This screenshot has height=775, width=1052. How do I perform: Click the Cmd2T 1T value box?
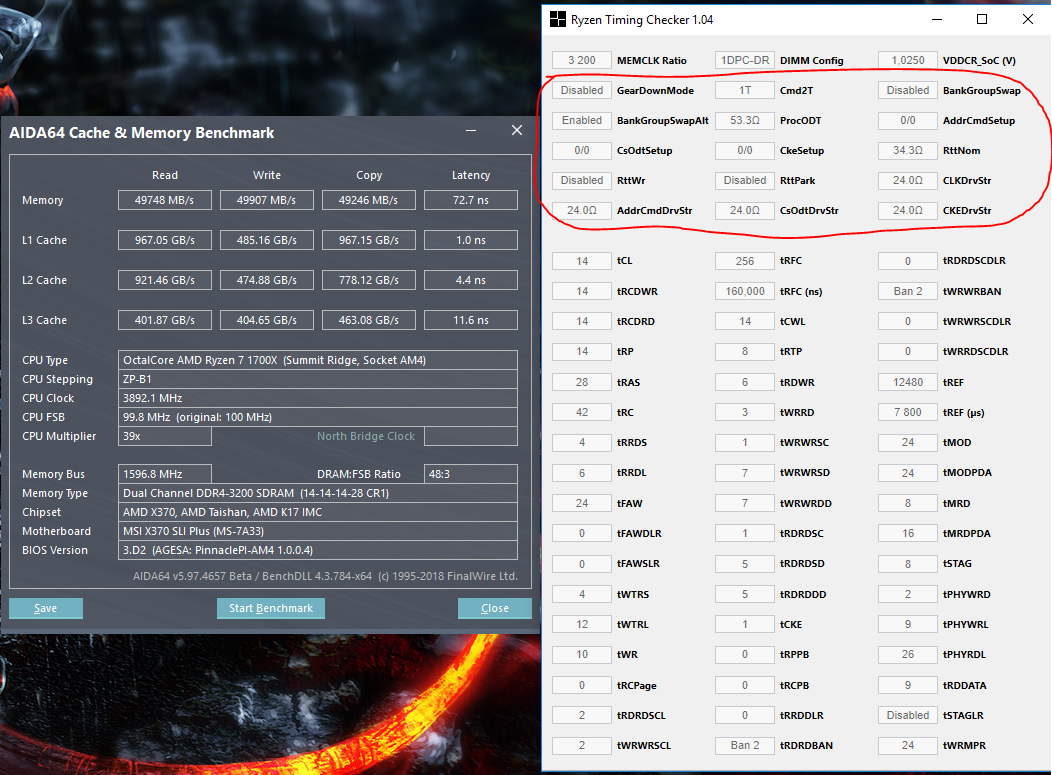pyautogui.click(x=745, y=91)
